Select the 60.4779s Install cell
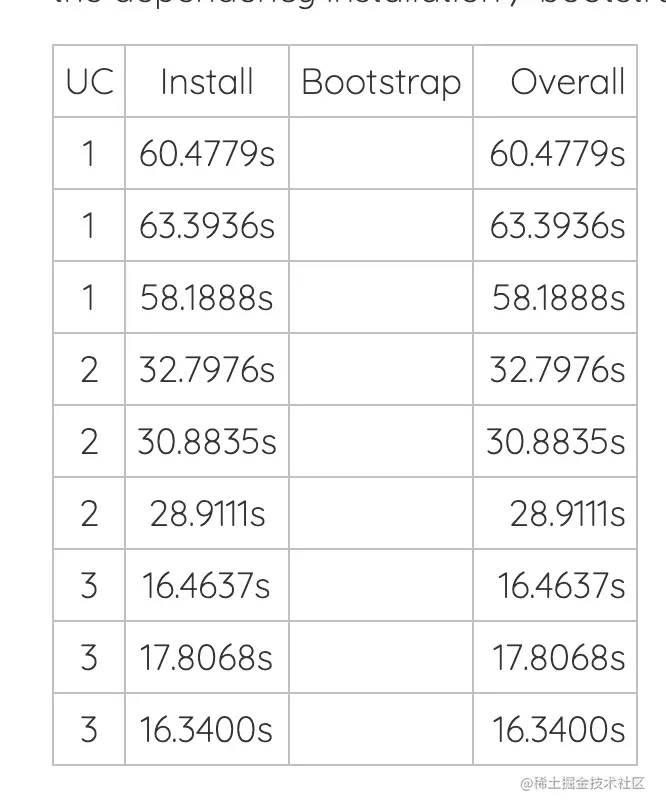The image size is (666, 812). pyautogui.click(x=207, y=153)
